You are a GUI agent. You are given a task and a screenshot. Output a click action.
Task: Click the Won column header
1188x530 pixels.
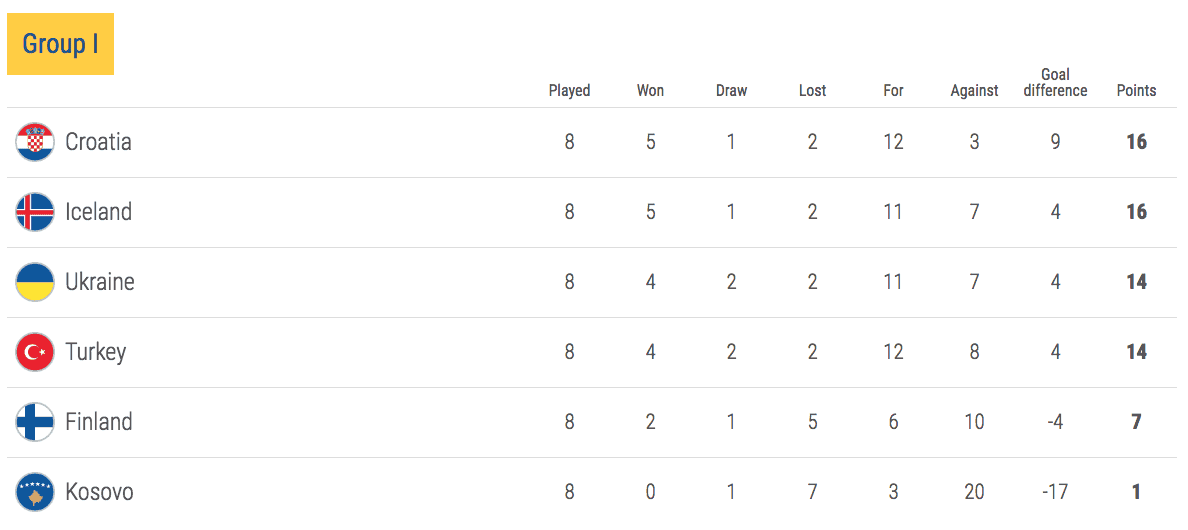pos(650,91)
